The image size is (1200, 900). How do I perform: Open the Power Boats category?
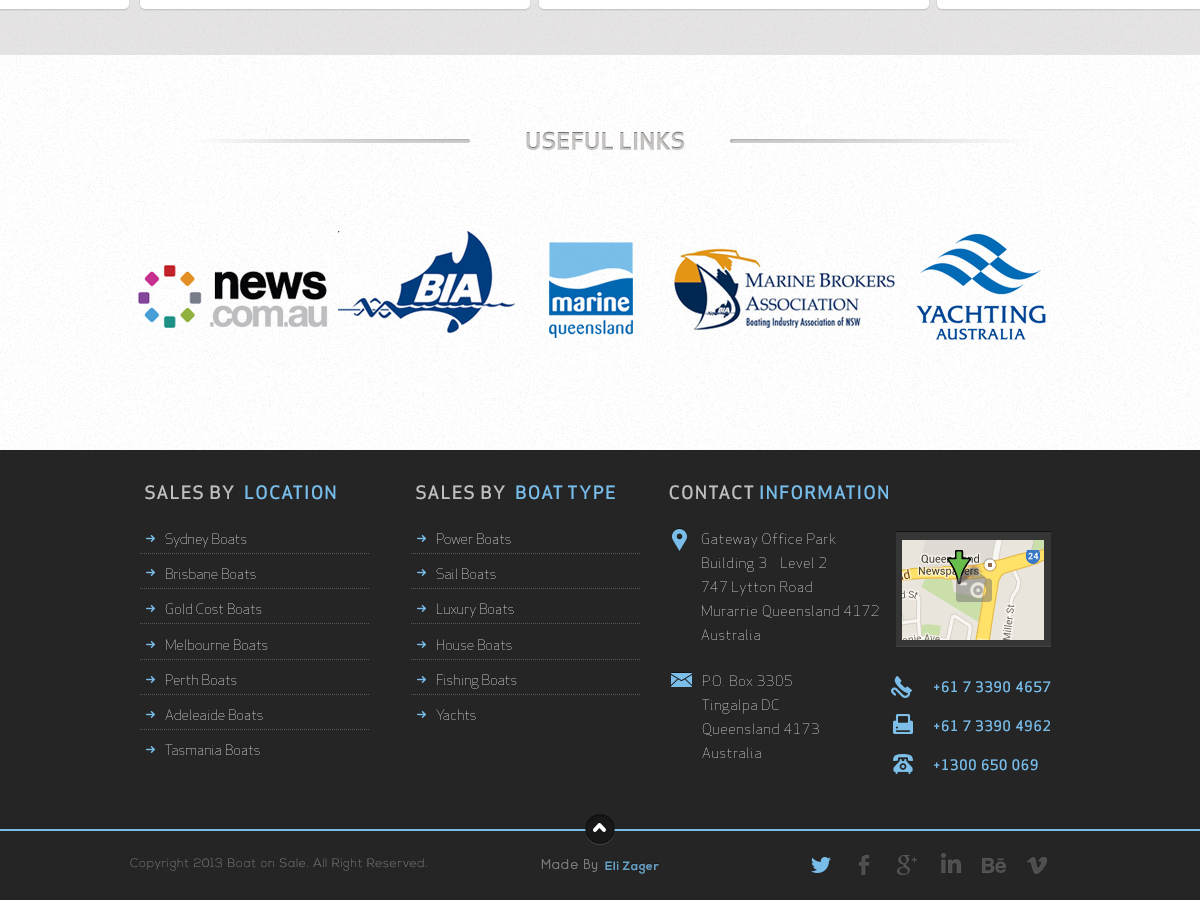click(x=473, y=539)
